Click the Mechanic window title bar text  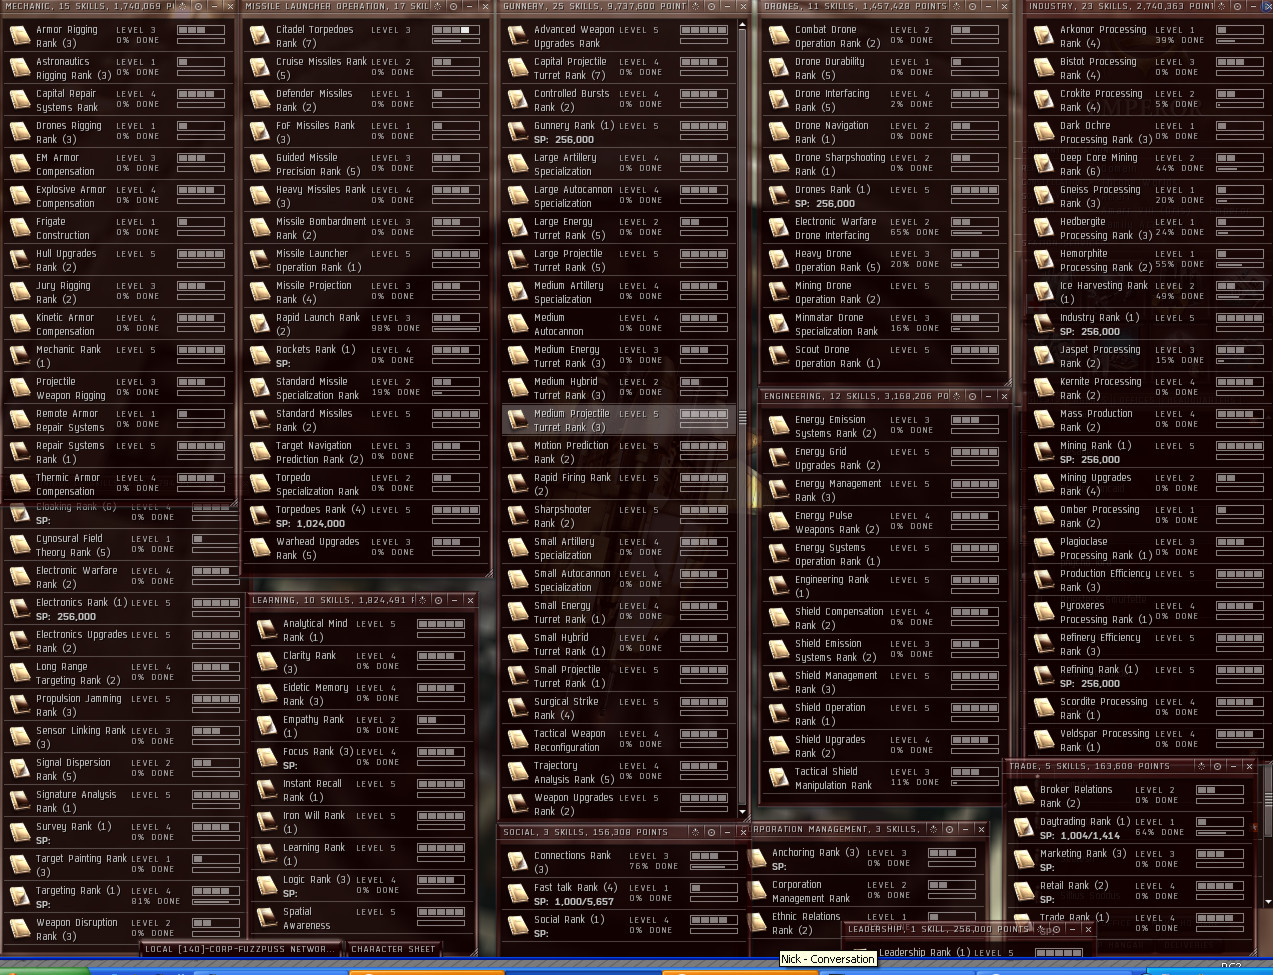(x=88, y=6)
